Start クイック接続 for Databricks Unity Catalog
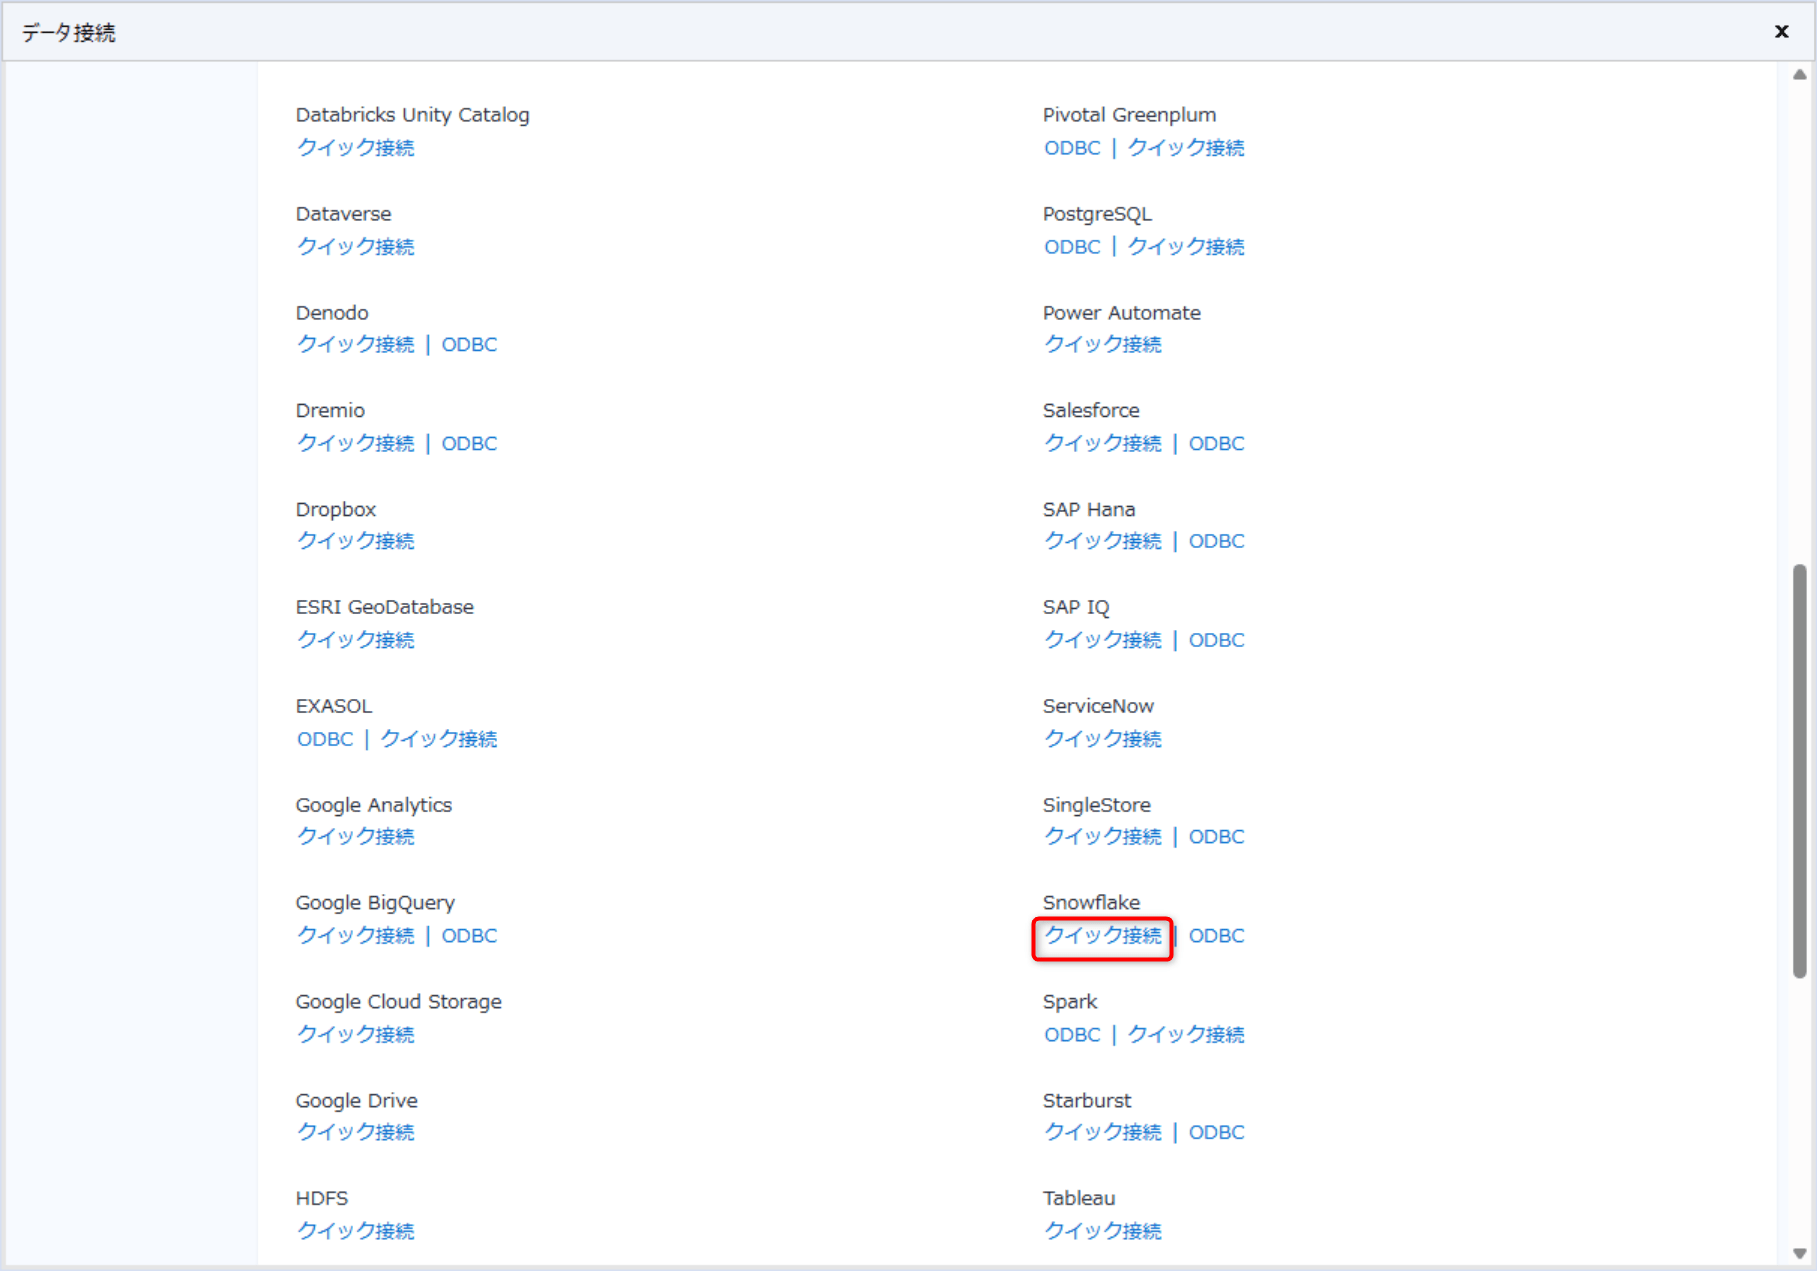 [354, 147]
